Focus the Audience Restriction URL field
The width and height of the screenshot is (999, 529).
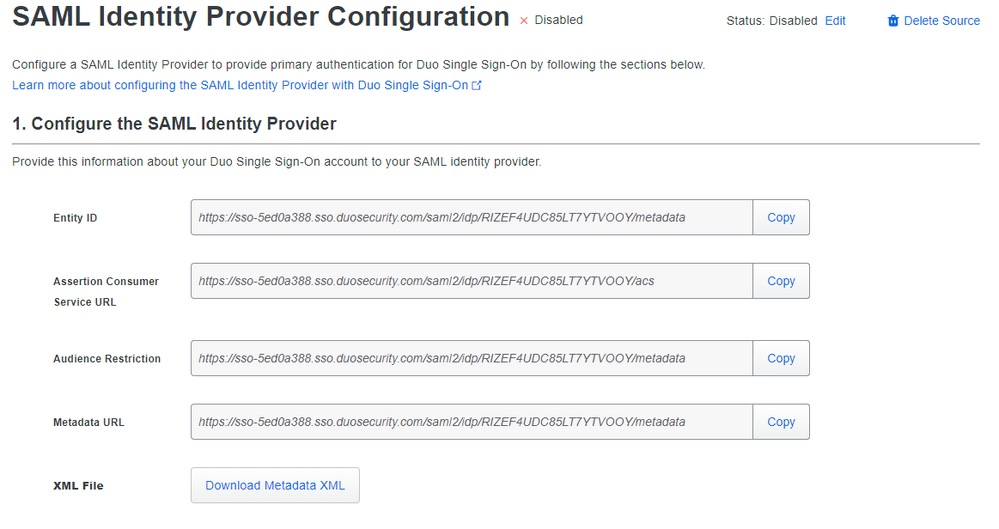click(471, 358)
